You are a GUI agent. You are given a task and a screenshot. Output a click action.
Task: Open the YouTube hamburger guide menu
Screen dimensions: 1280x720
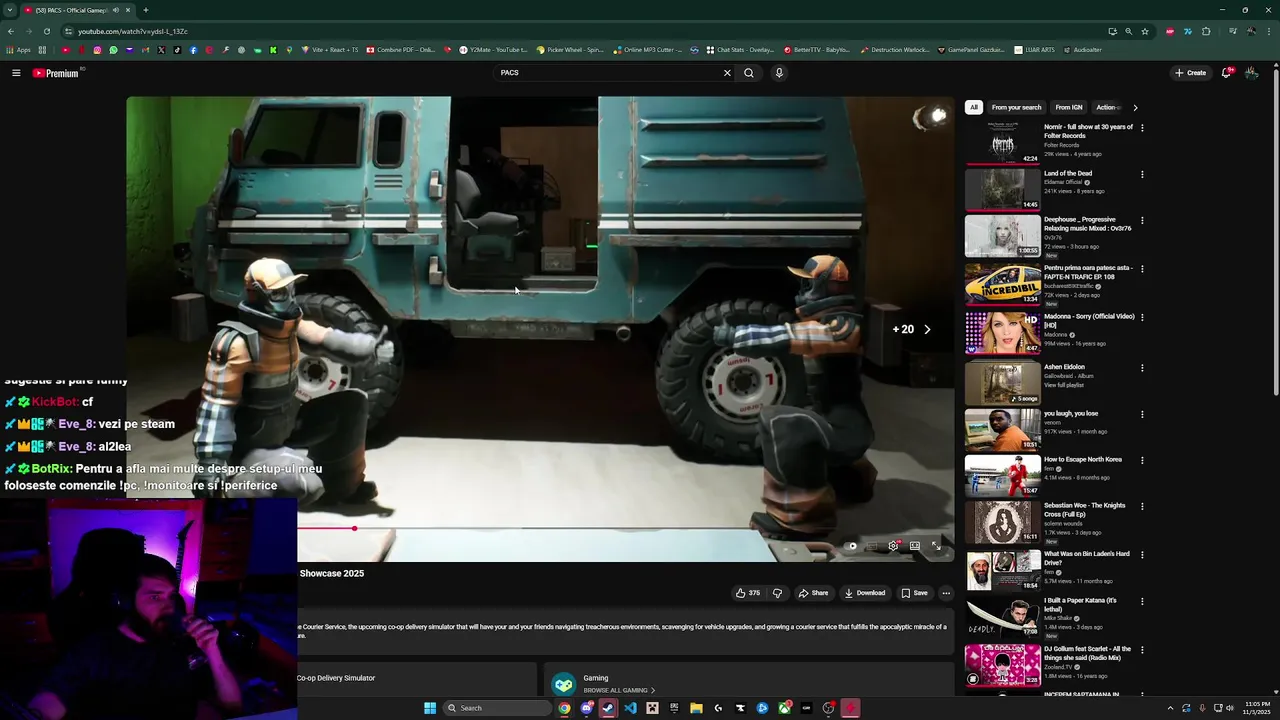(x=16, y=73)
